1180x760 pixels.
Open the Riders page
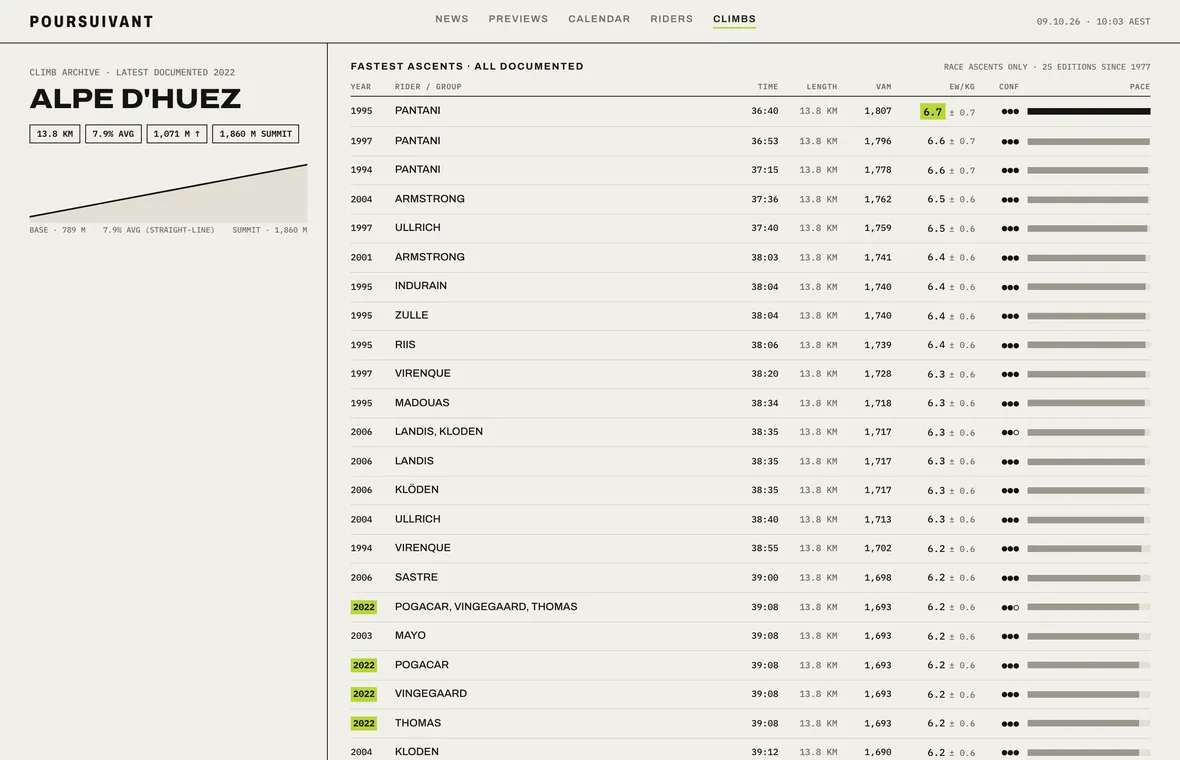671,19
